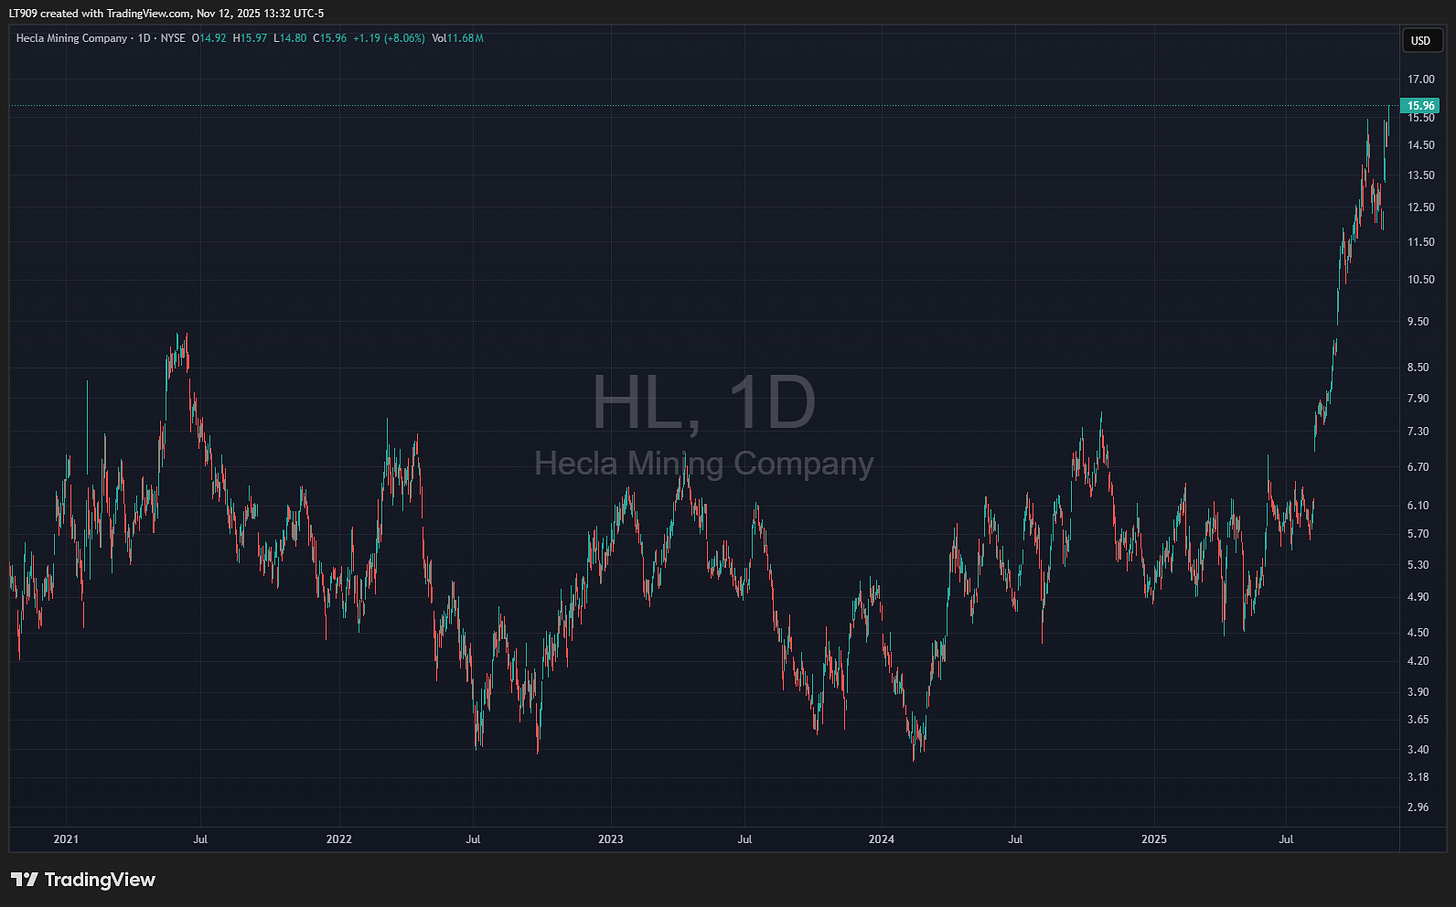The width and height of the screenshot is (1456, 907).
Task: Click the 2024 label on time axis
Action: click(x=882, y=839)
